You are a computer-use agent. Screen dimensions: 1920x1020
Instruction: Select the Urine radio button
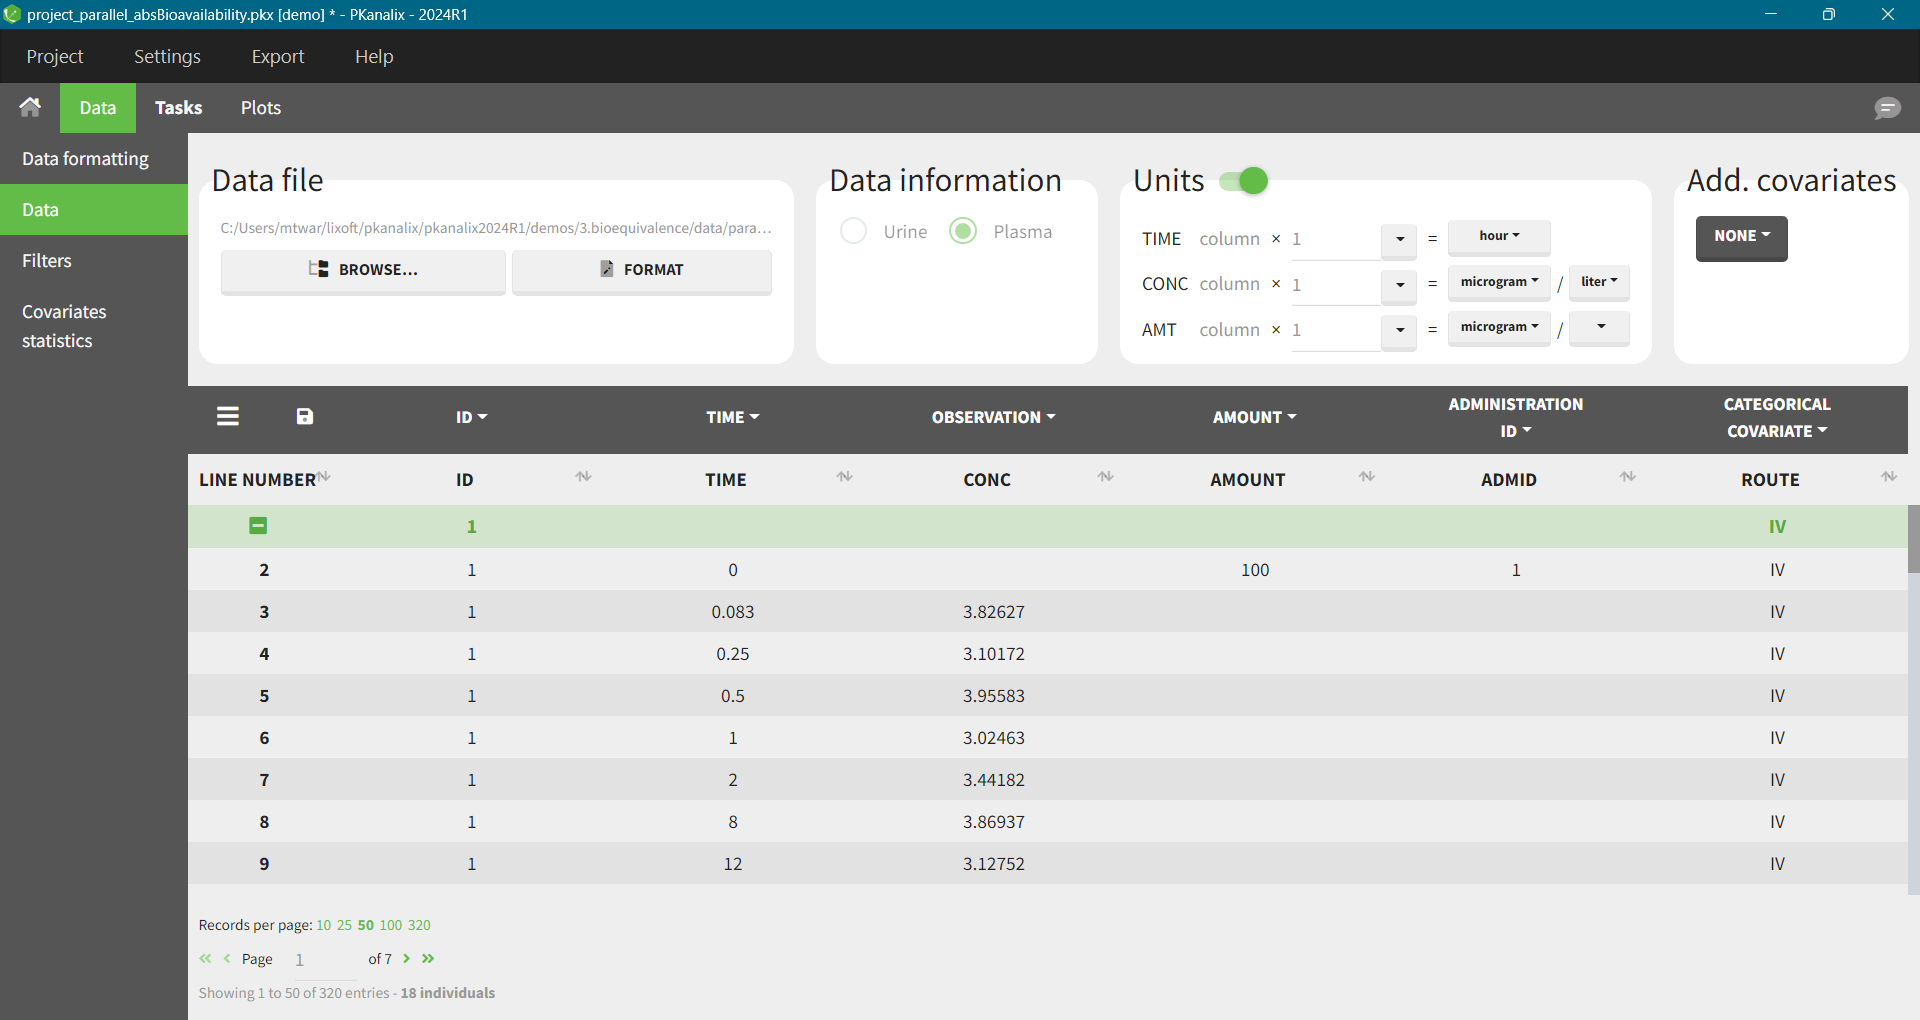point(853,231)
